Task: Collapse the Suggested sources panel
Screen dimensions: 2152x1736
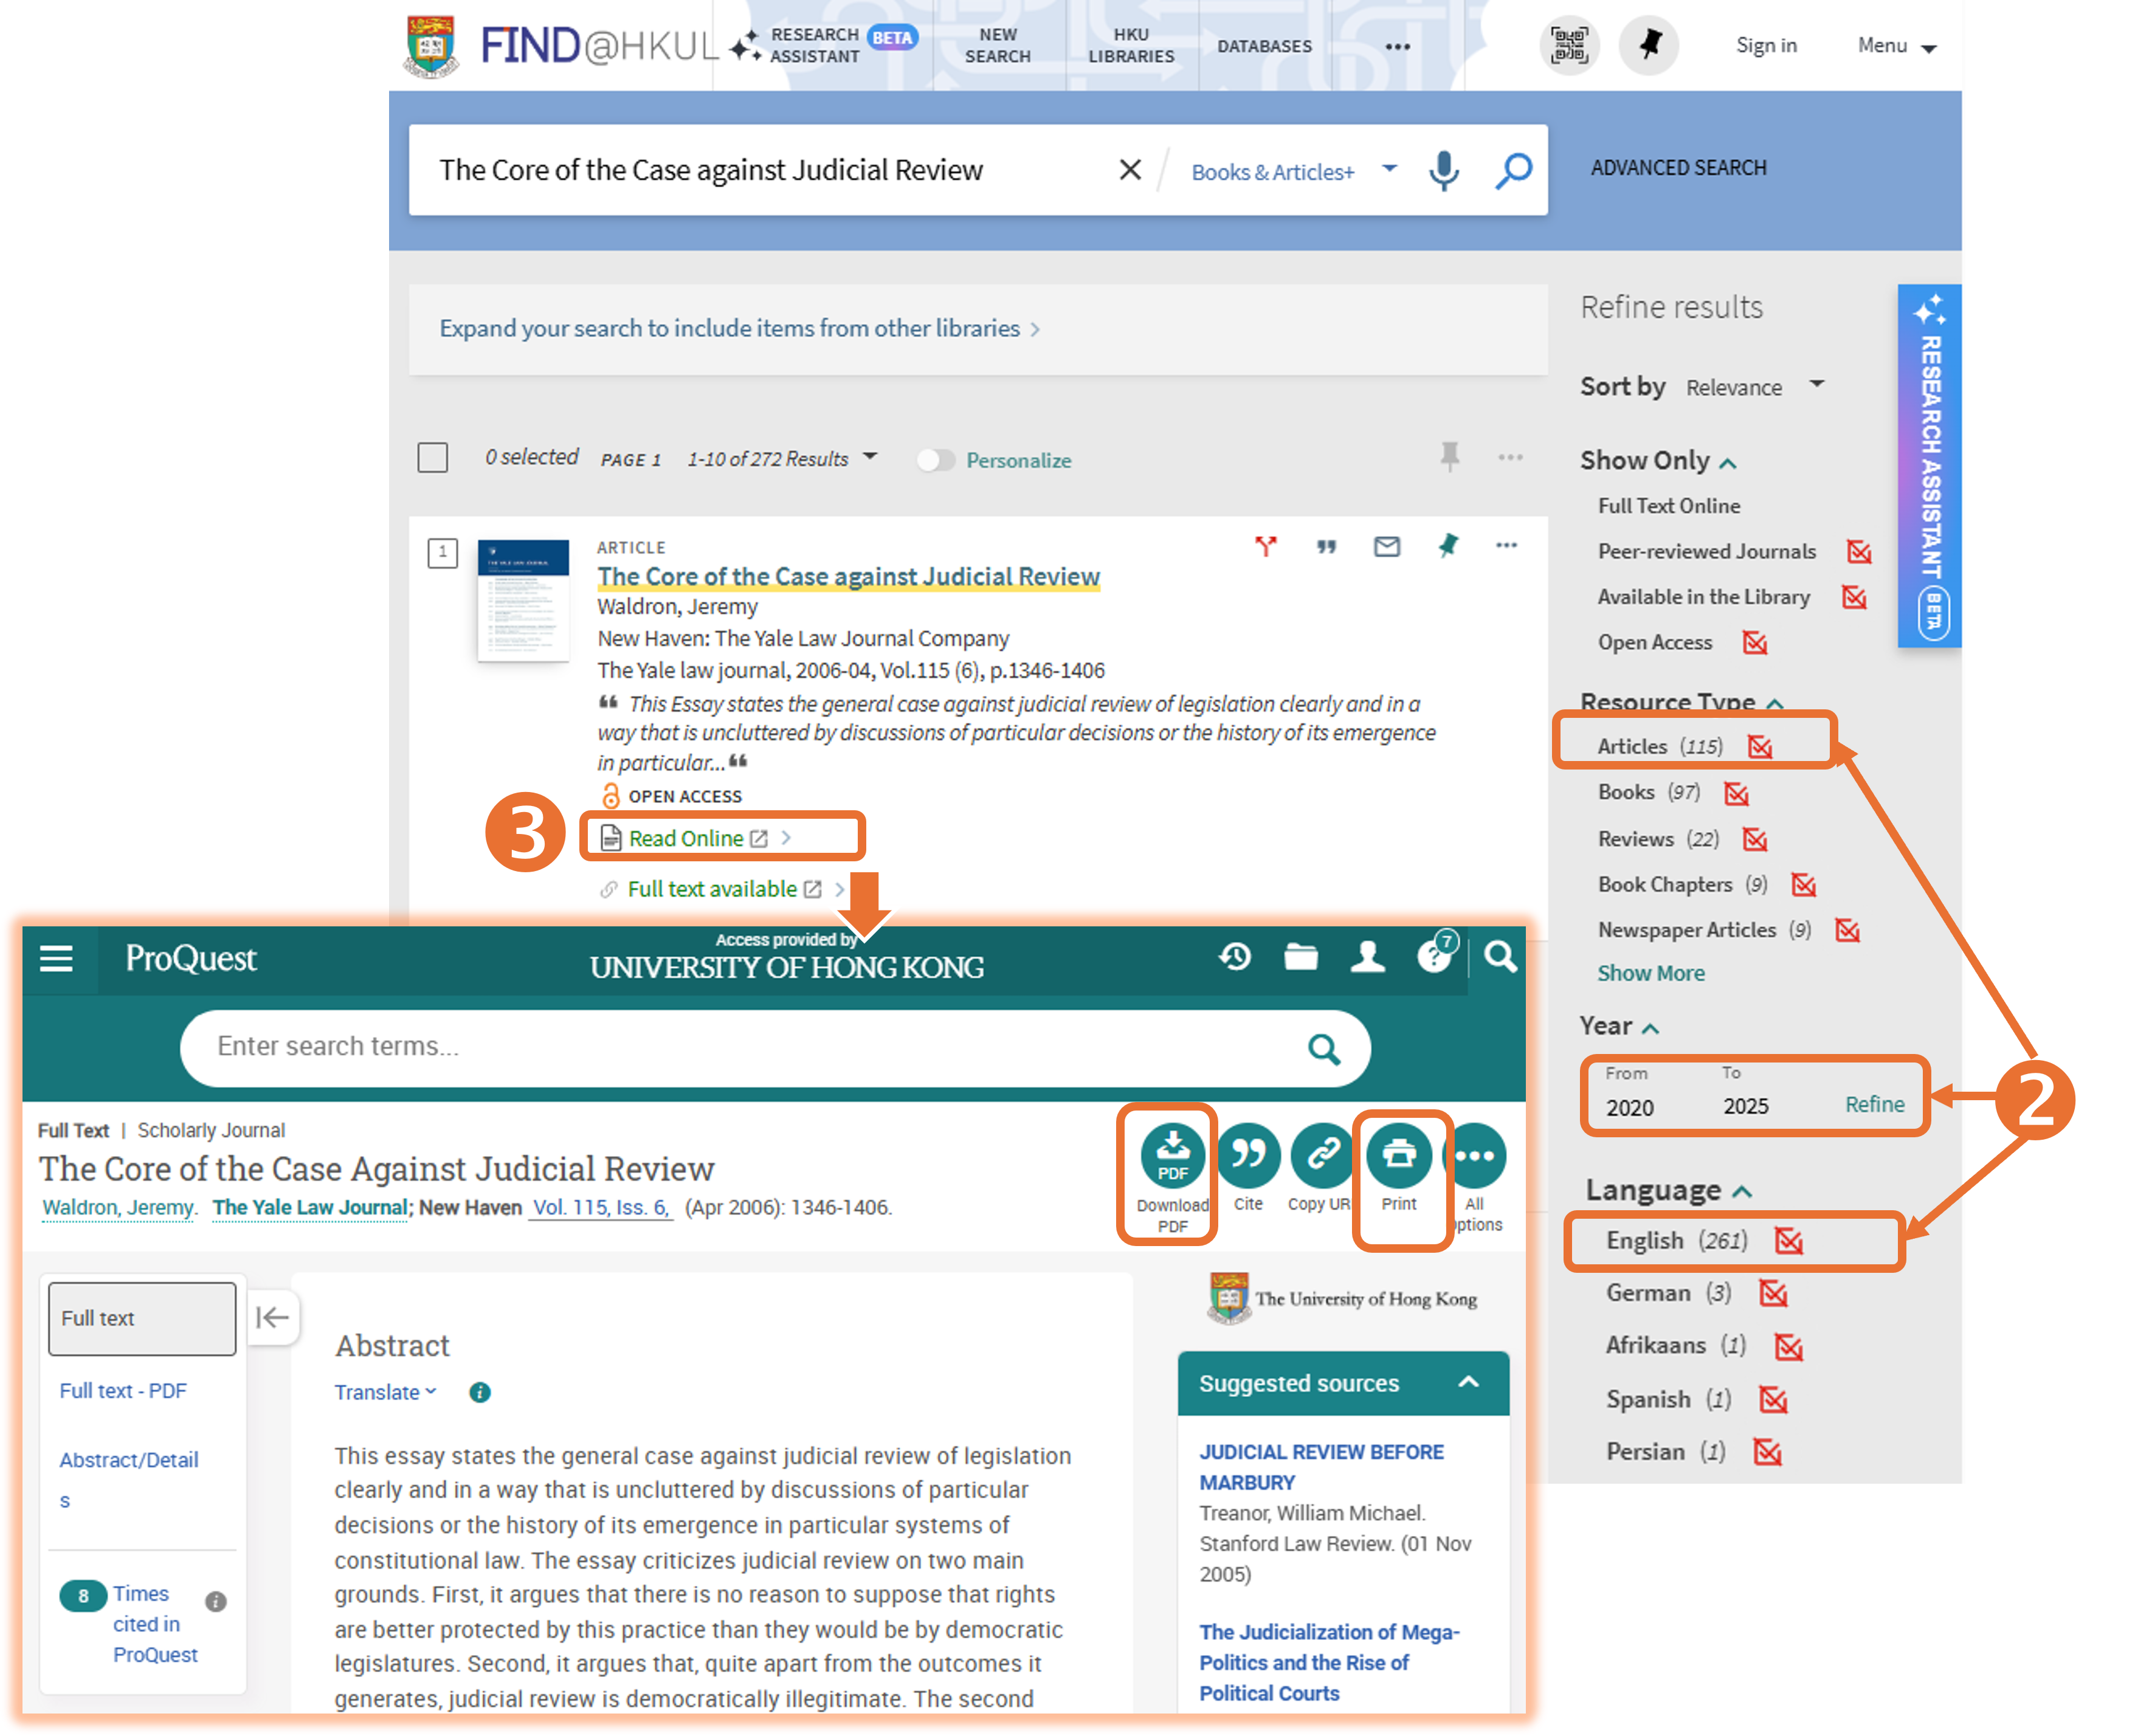Action: pos(1468,1382)
